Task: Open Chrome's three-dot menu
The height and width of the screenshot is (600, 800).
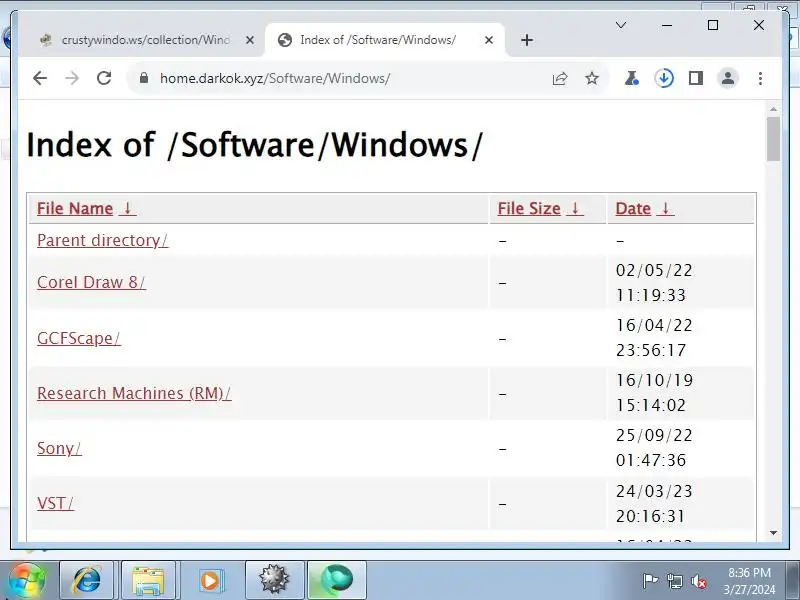Action: [760, 79]
